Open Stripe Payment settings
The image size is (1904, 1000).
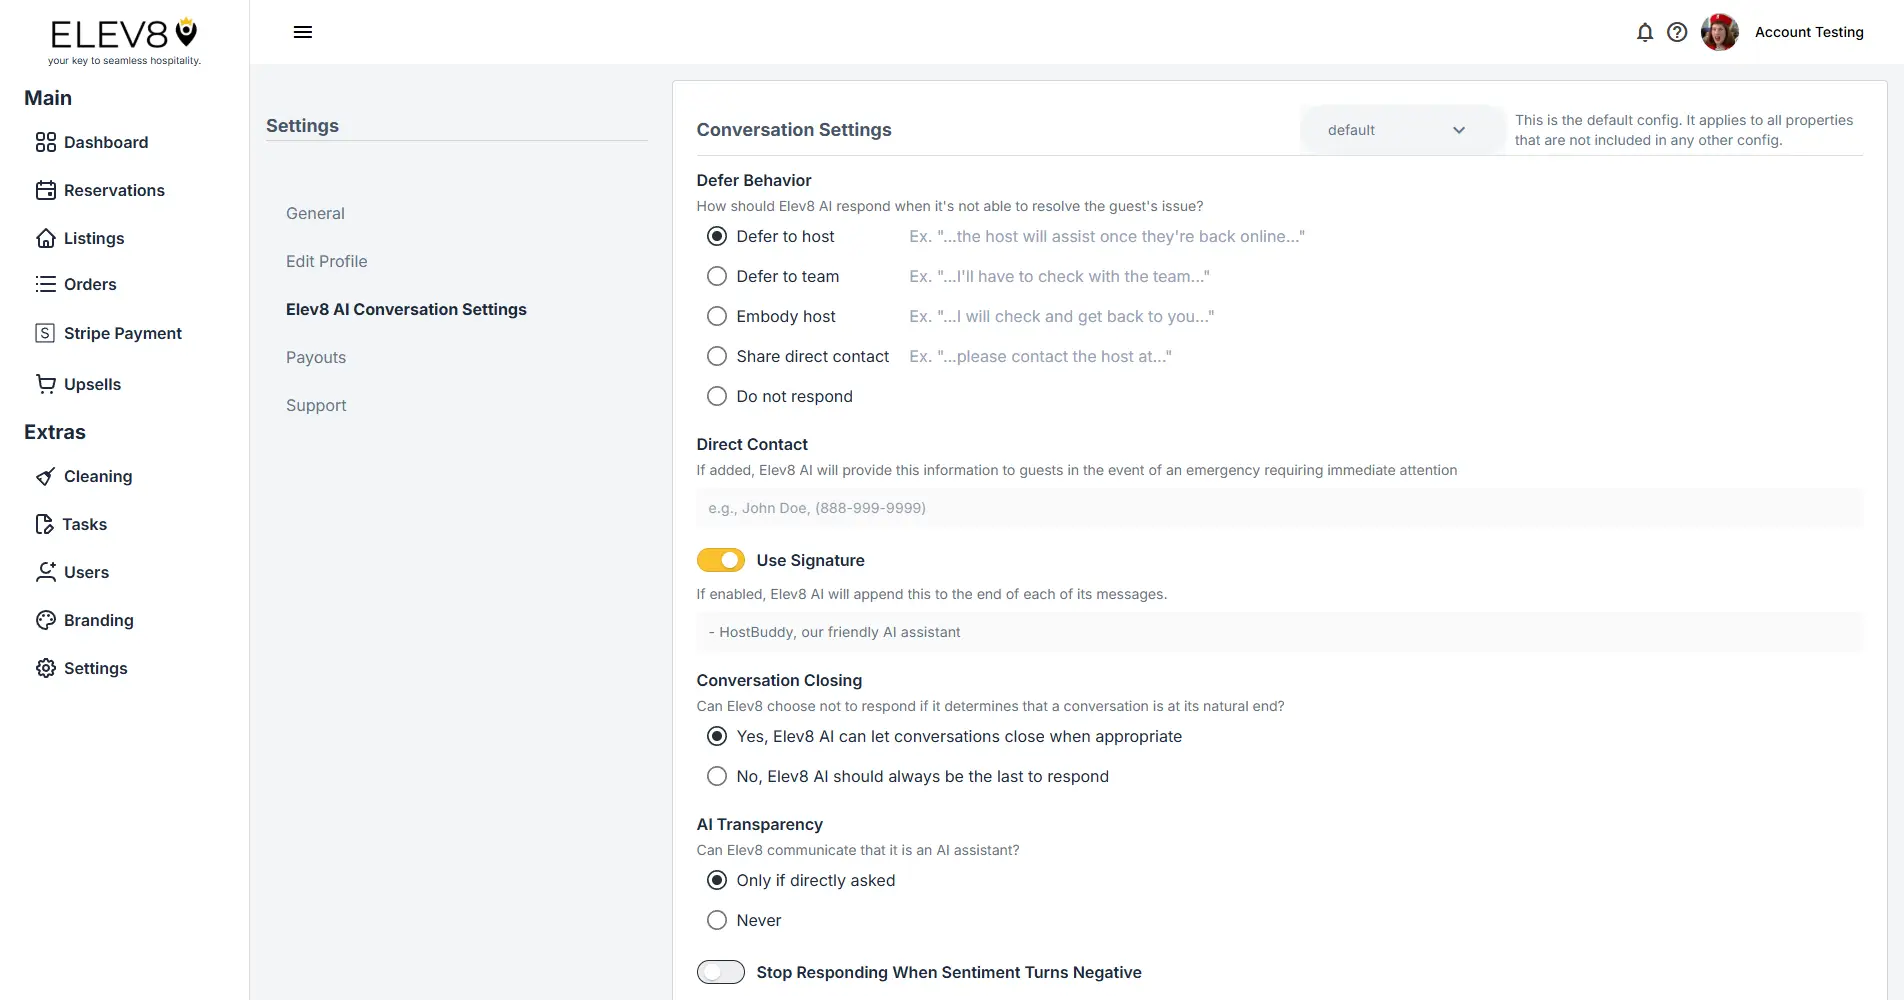click(122, 332)
